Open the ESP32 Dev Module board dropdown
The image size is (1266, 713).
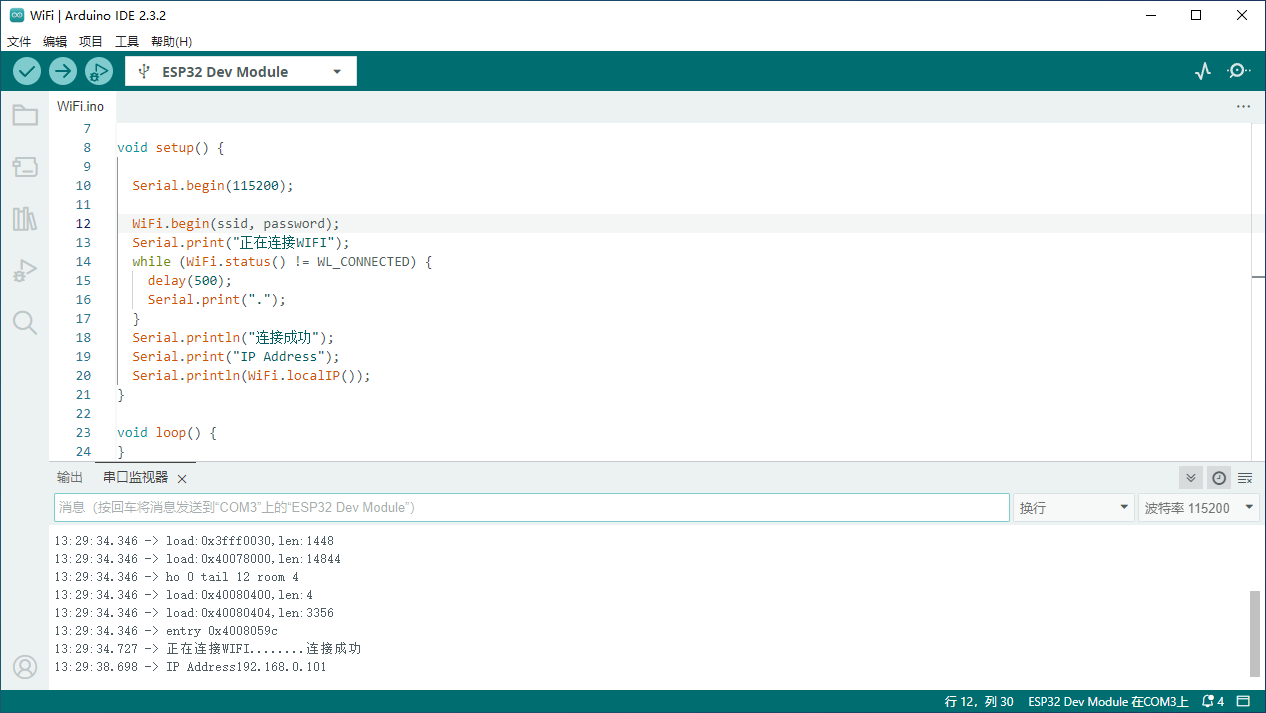click(x=241, y=71)
